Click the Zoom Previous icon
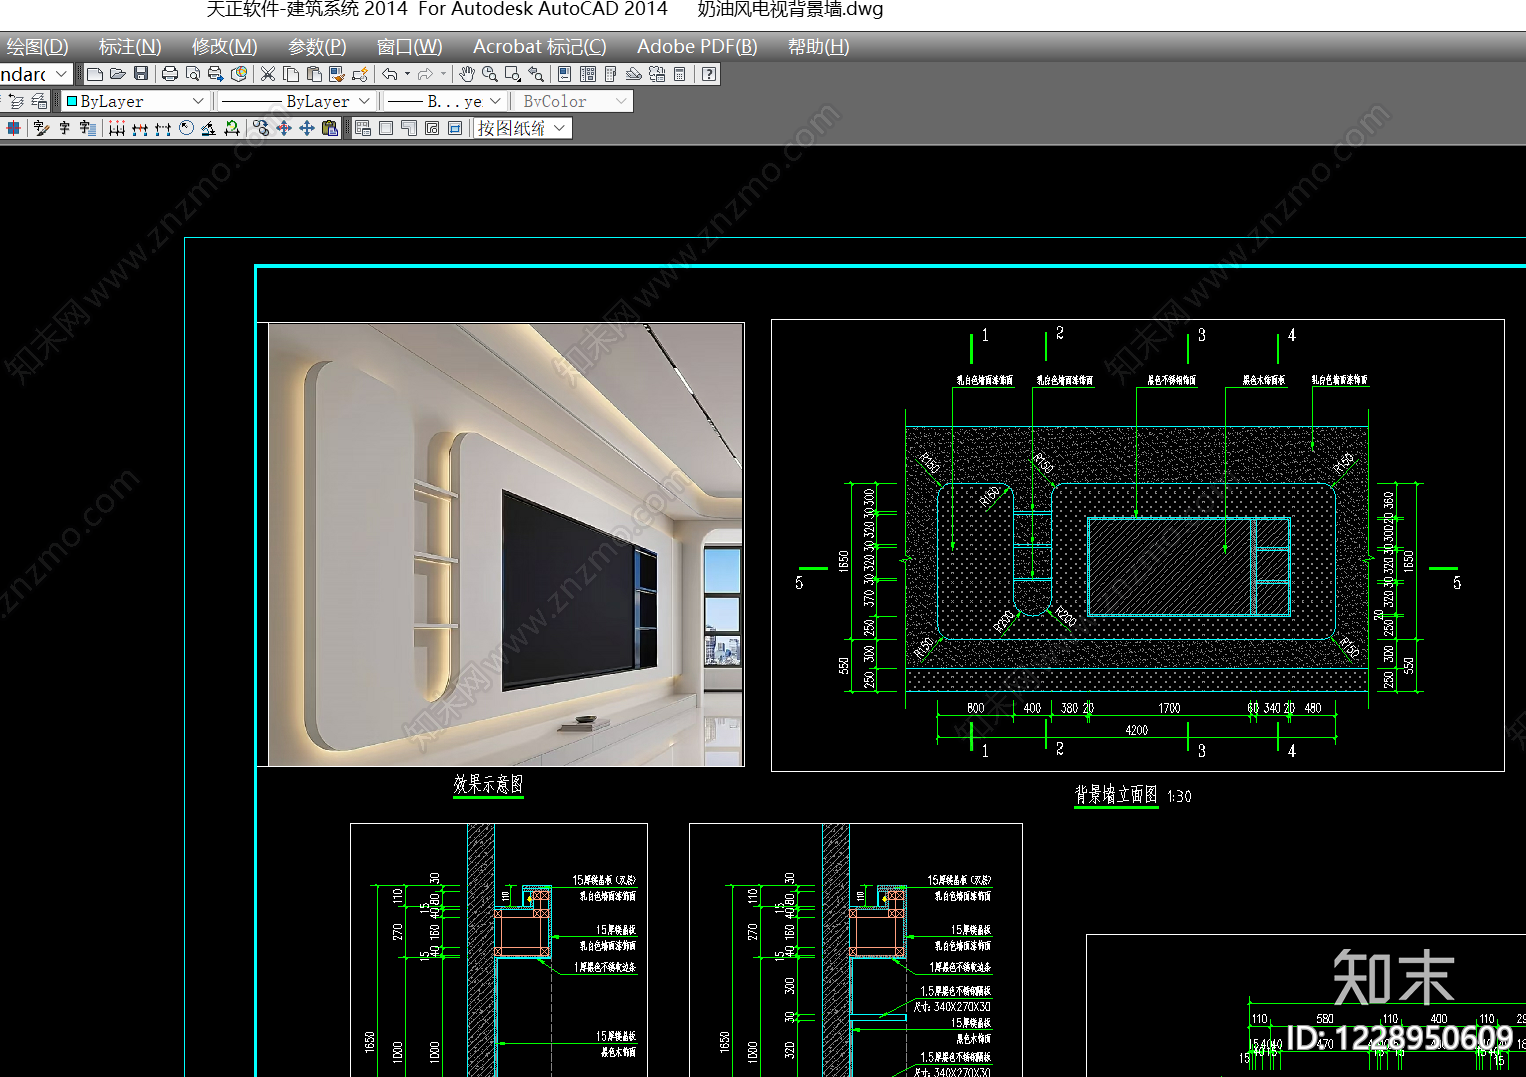This screenshot has width=1526, height=1077. [536, 74]
